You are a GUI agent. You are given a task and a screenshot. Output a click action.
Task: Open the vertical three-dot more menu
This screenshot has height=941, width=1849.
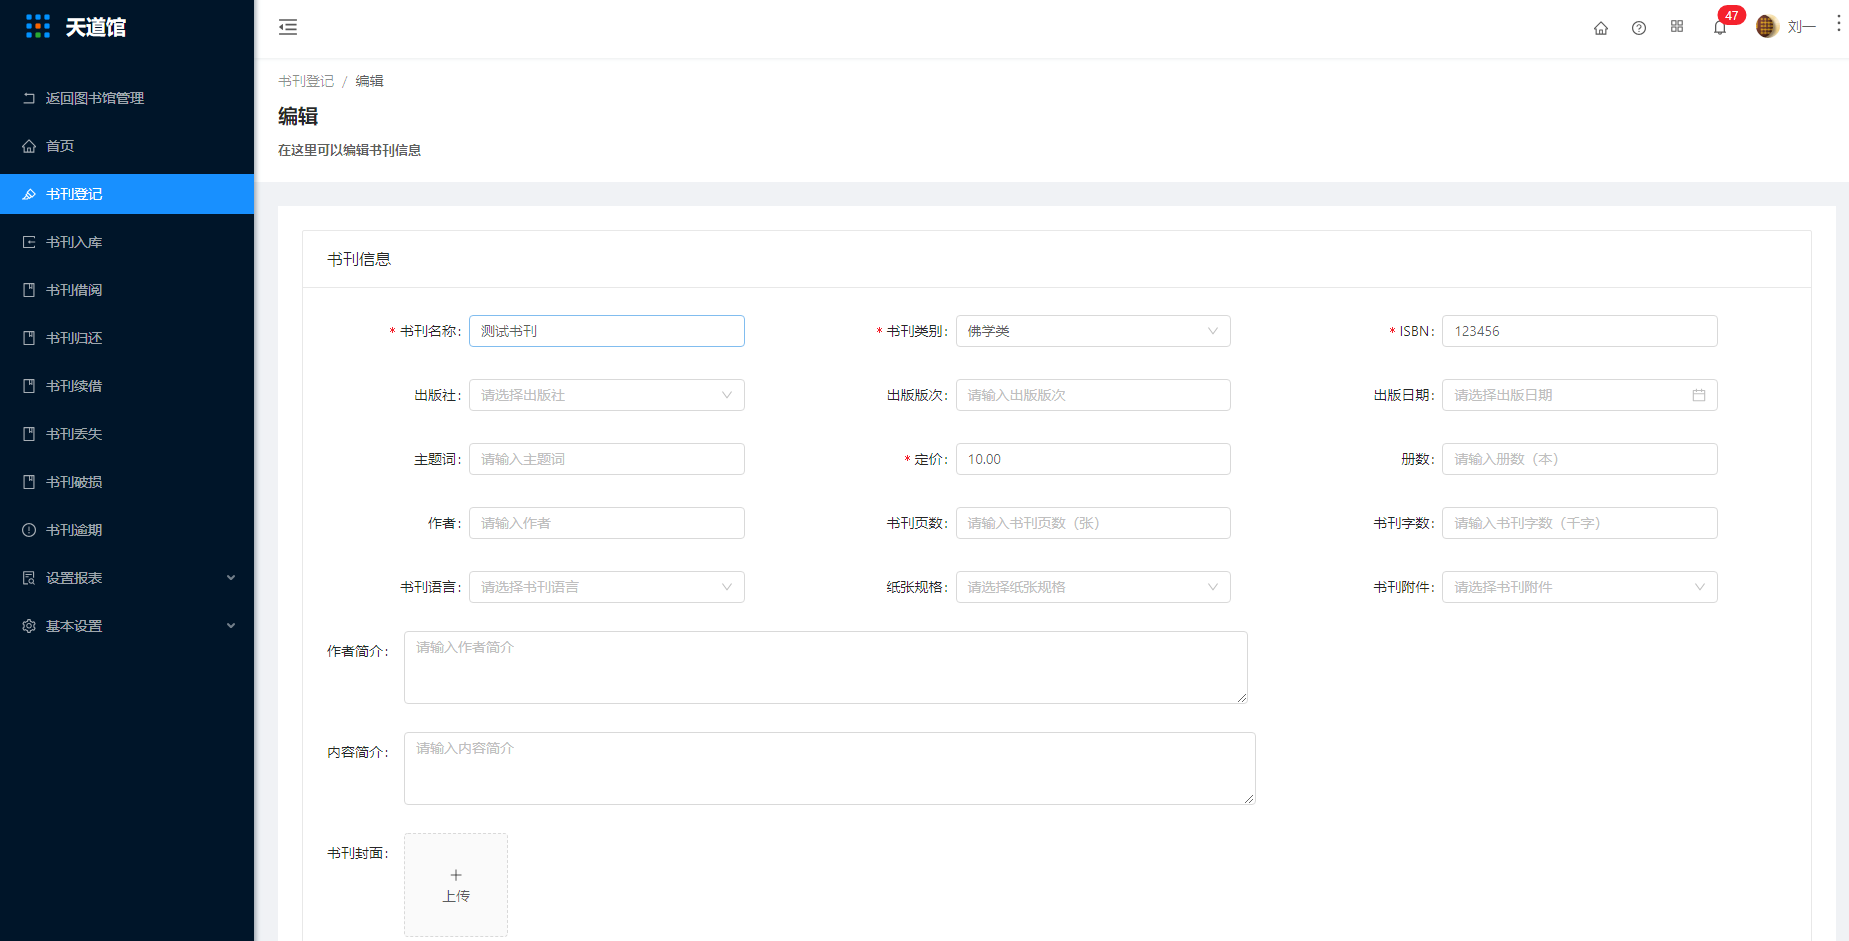[x=1838, y=24]
